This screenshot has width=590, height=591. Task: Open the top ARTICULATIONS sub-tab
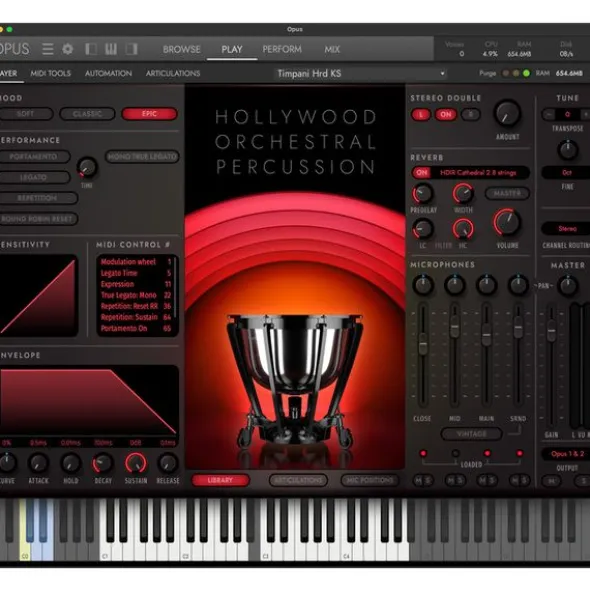coord(173,73)
